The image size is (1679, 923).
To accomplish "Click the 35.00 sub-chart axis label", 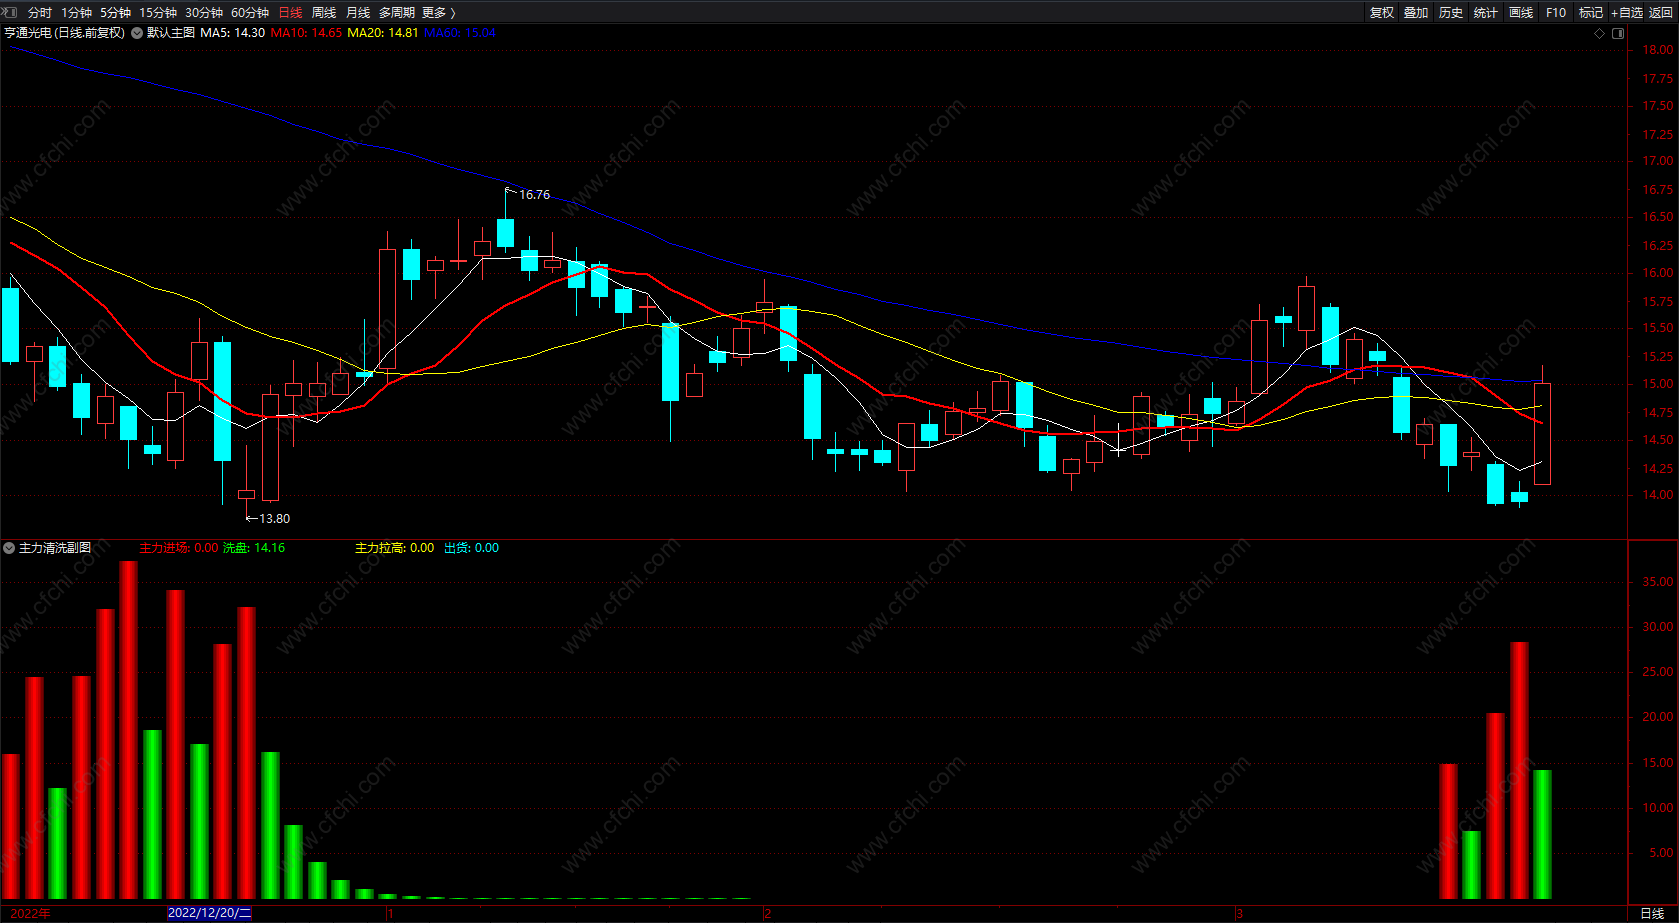I will [x=1658, y=582].
